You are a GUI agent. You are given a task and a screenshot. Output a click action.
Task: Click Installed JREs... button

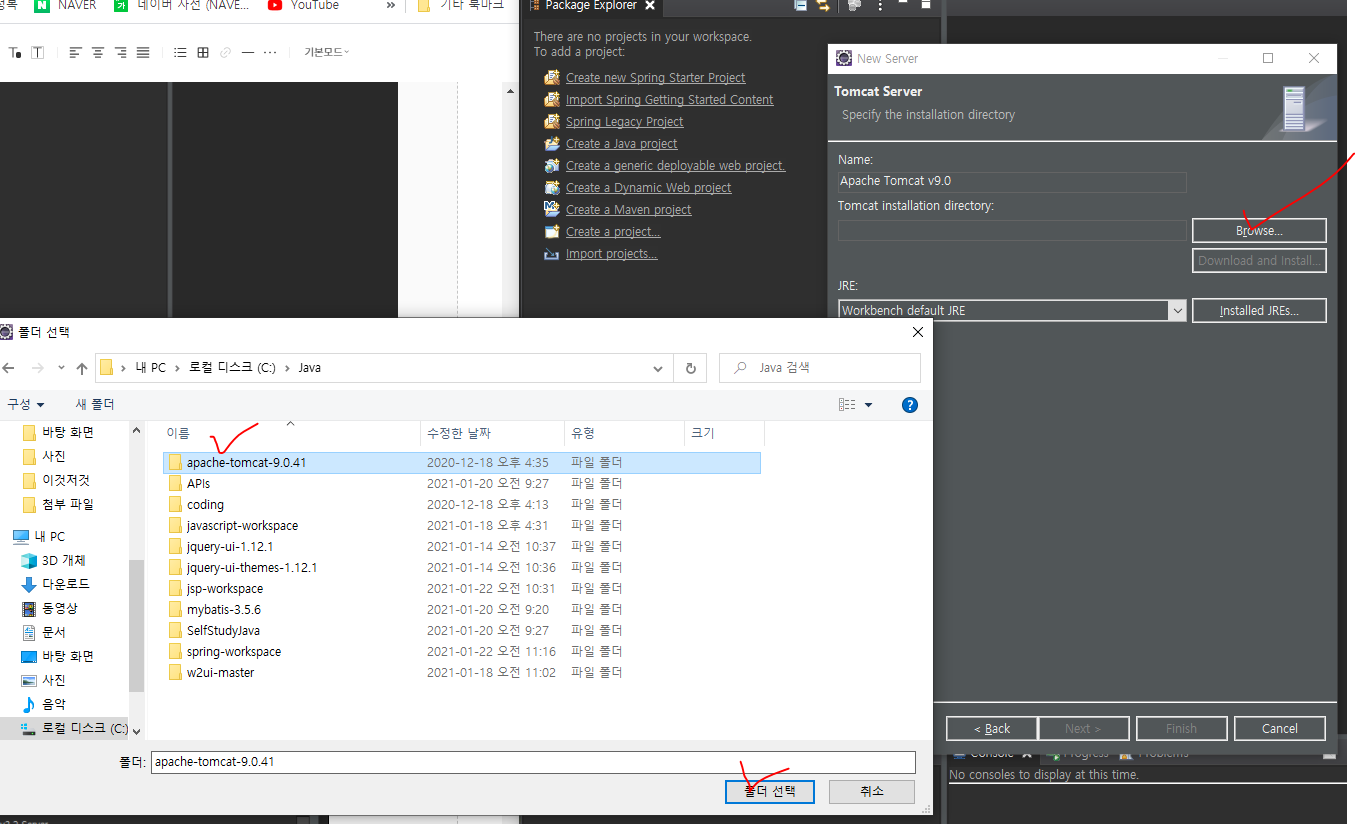tap(1259, 311)
